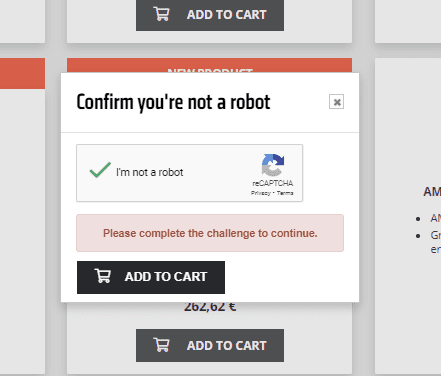441x376 pixels.
Task: Select the pink challenge error message
Action: (210, 233)
